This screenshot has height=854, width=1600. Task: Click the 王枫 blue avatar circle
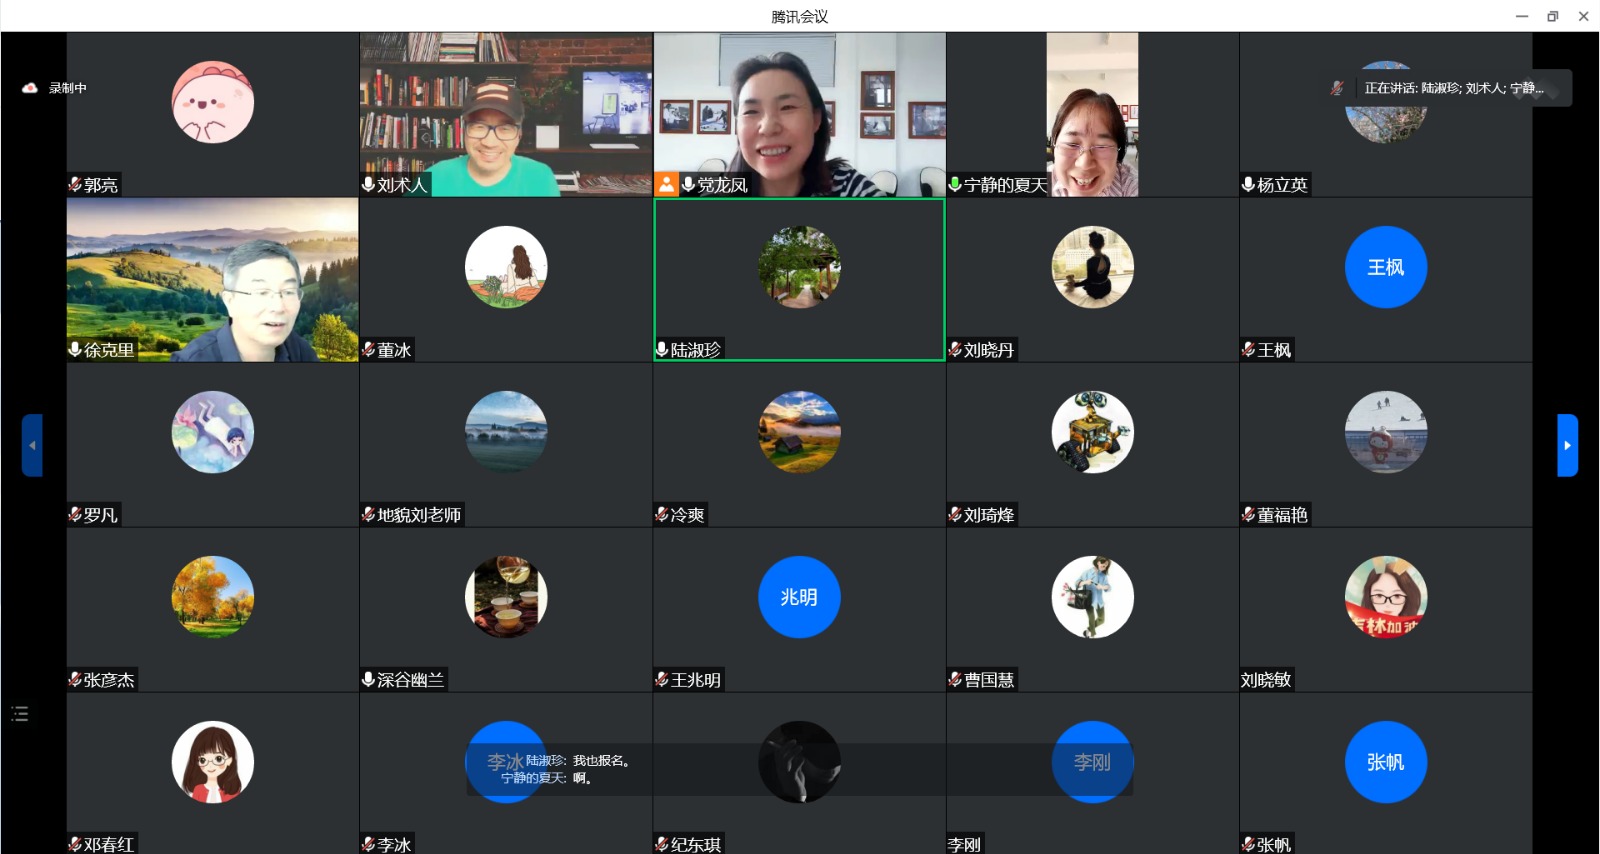pos(1385,268)
